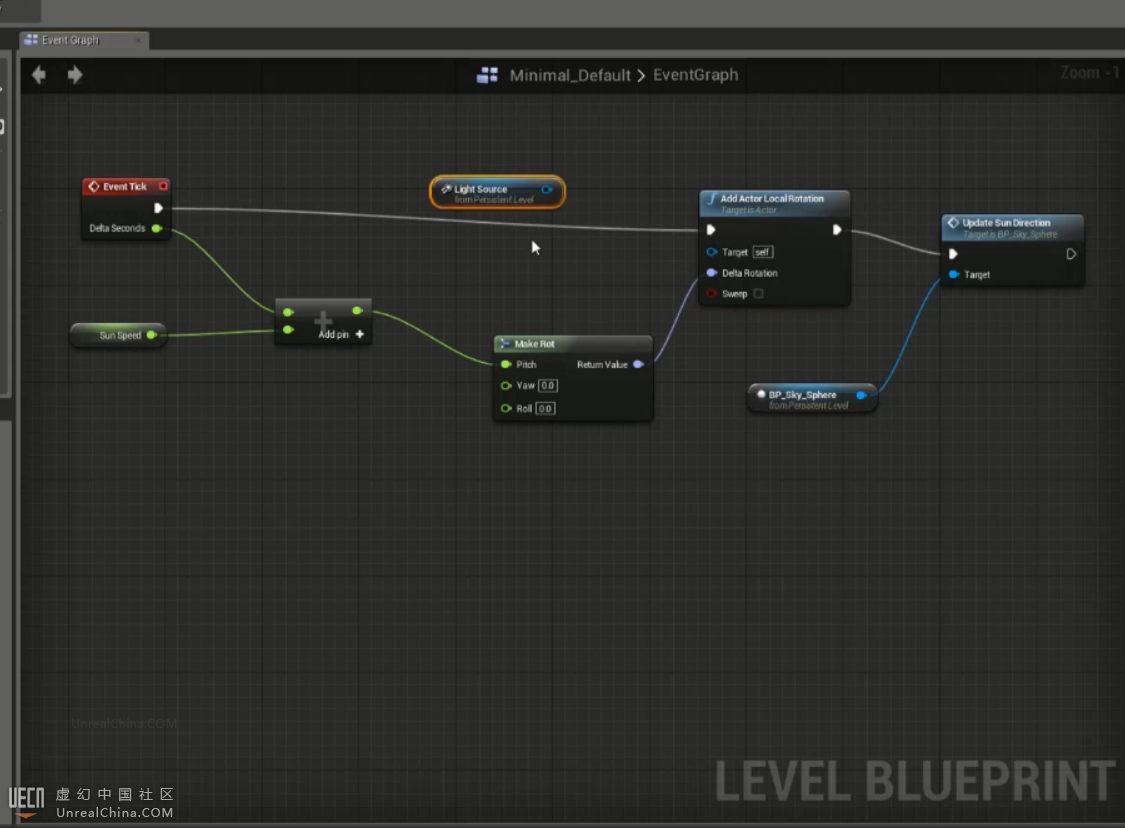Click the Yaw value input field

[547, 386]
